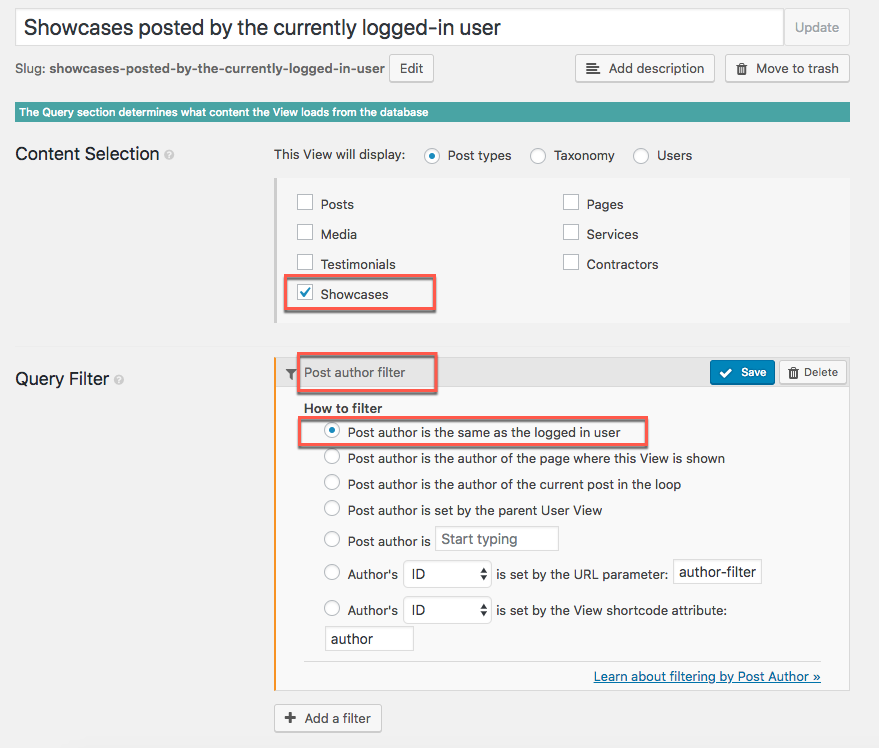Screen dimensions: 879x748
Task: Click the help icon next to Content Selection
Action: pyautogui.click(x=169, y=155)
